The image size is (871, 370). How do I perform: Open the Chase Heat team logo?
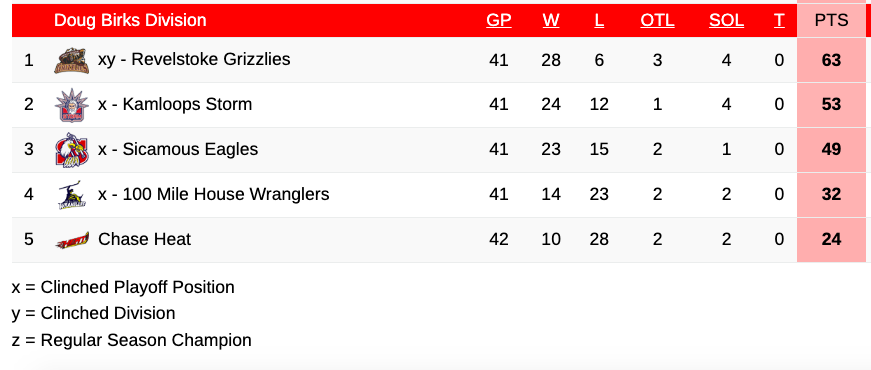tap(72, 239)
